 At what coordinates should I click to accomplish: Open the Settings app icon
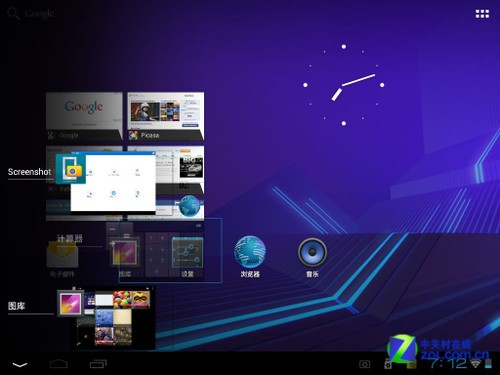tap(187, 252)
